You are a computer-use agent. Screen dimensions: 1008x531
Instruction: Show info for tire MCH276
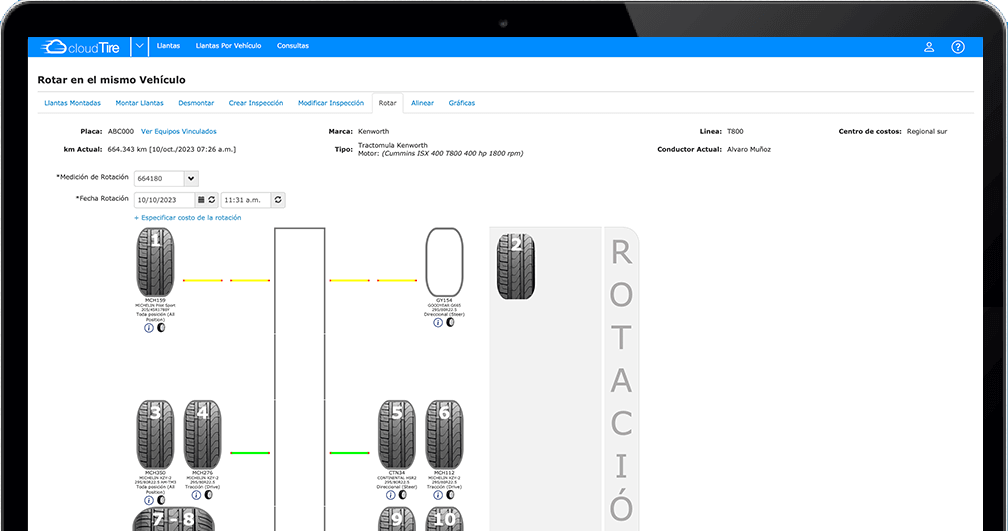196,495
